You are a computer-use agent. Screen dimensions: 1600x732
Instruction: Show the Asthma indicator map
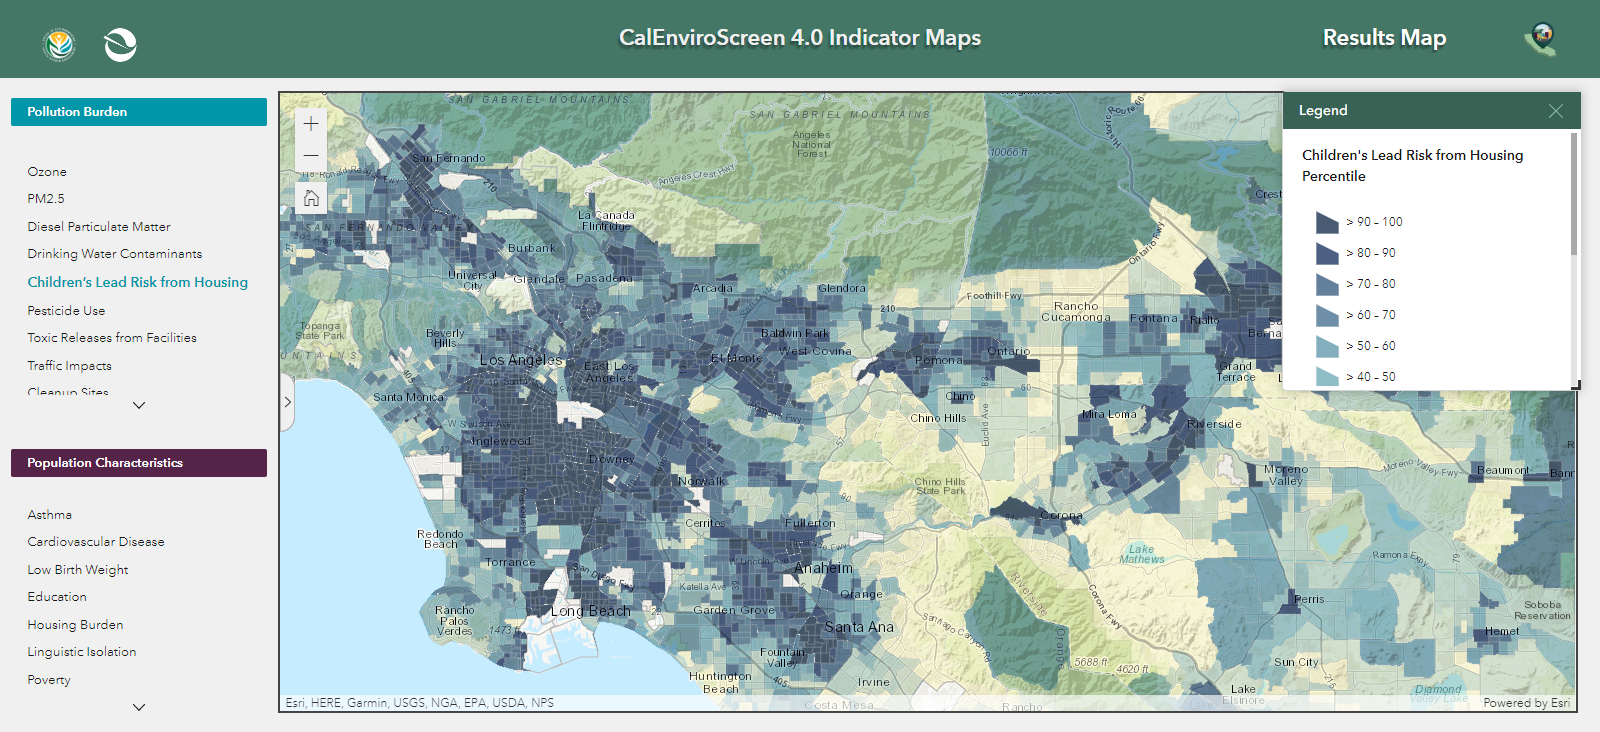(x=50, y=515)
